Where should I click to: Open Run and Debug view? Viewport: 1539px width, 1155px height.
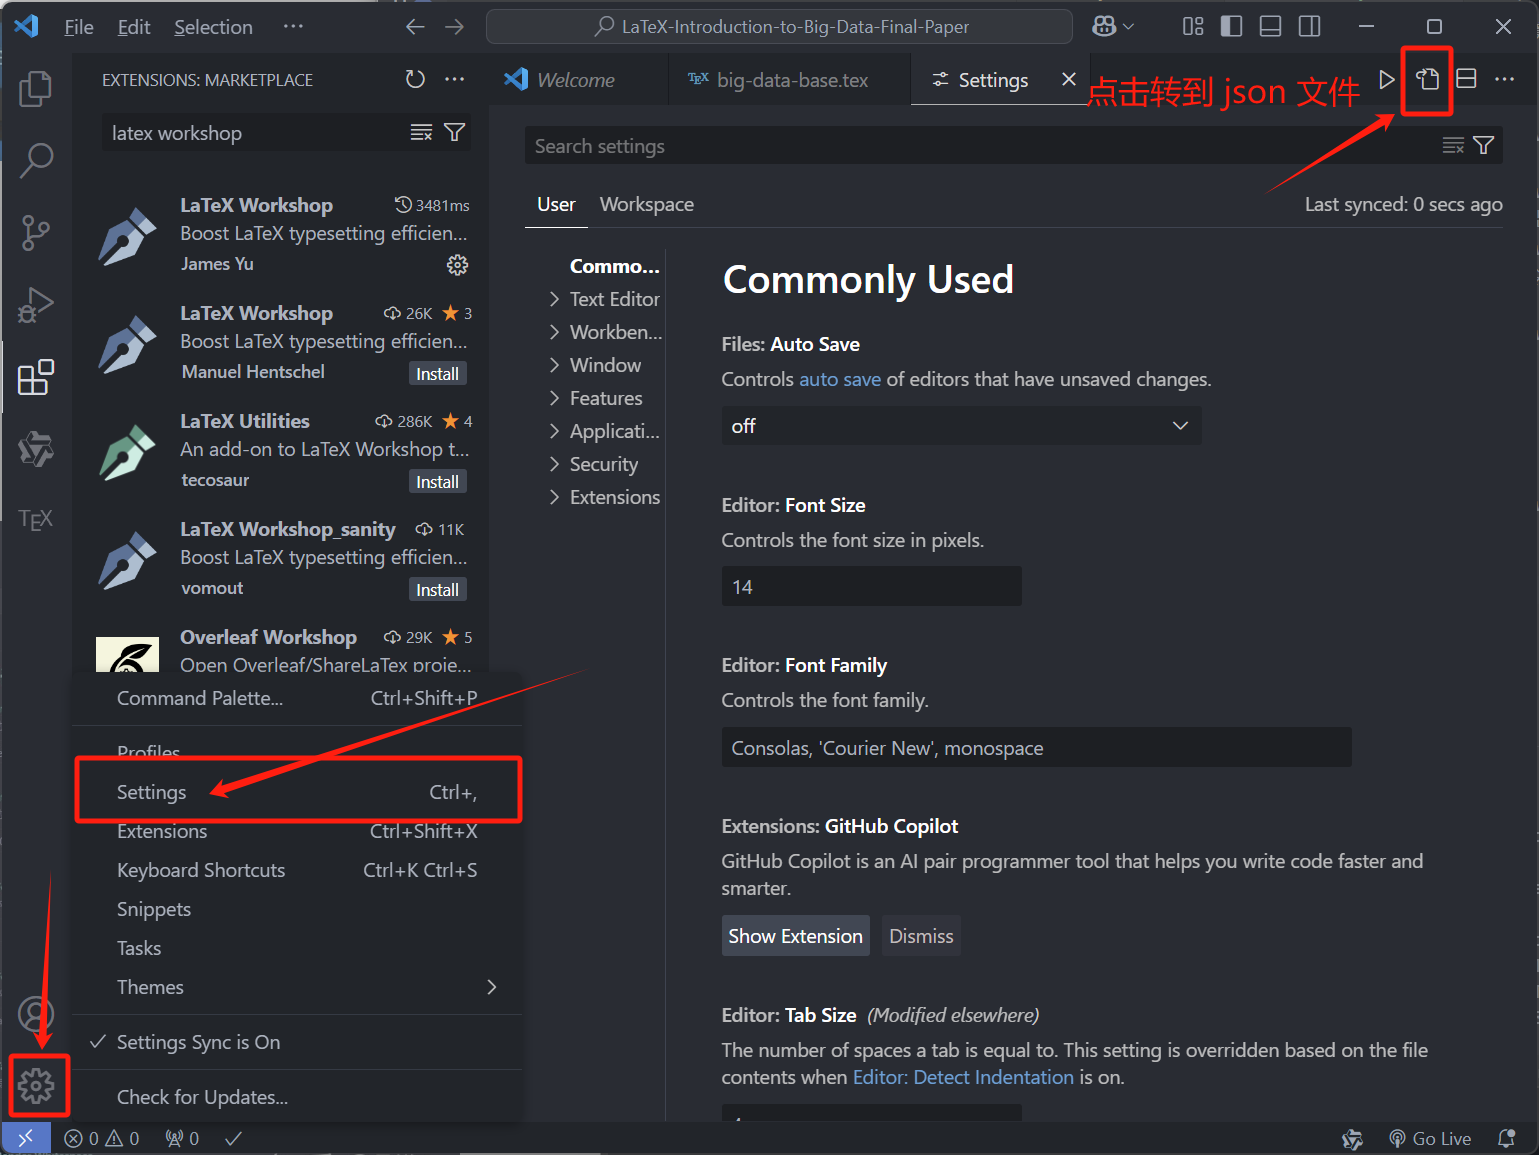(x=36, y=305)
